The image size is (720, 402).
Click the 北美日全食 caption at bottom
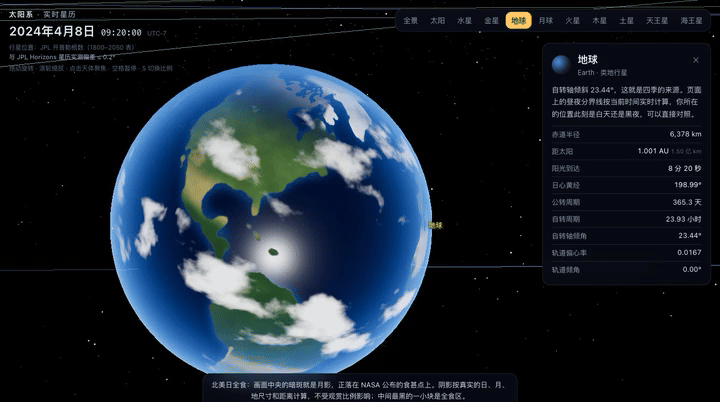pyautogui.click(x=360, y=390)
